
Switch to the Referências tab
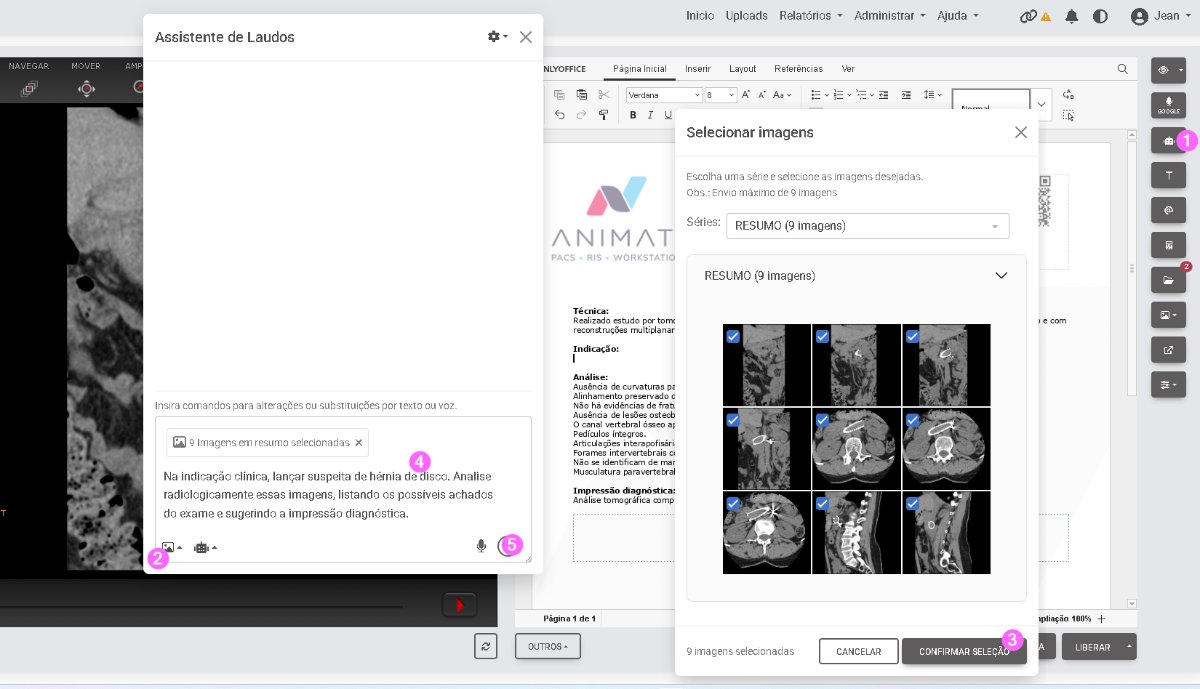798,69
